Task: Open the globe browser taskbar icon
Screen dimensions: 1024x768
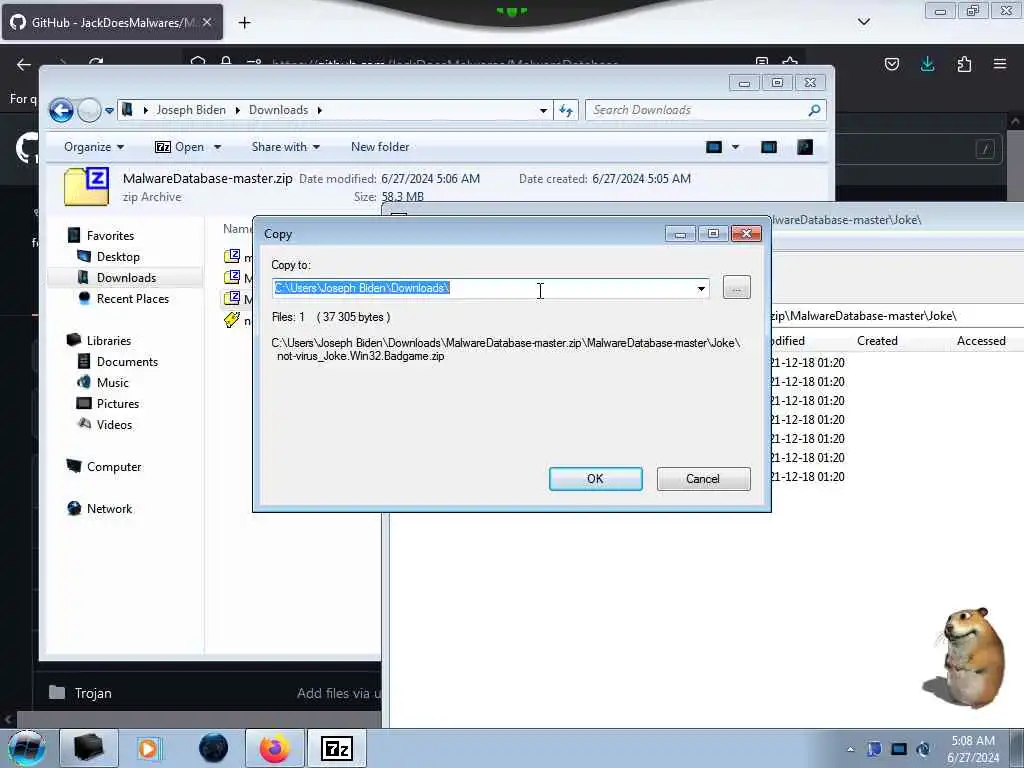Action: pyautogui.click(x=213, y=748)
